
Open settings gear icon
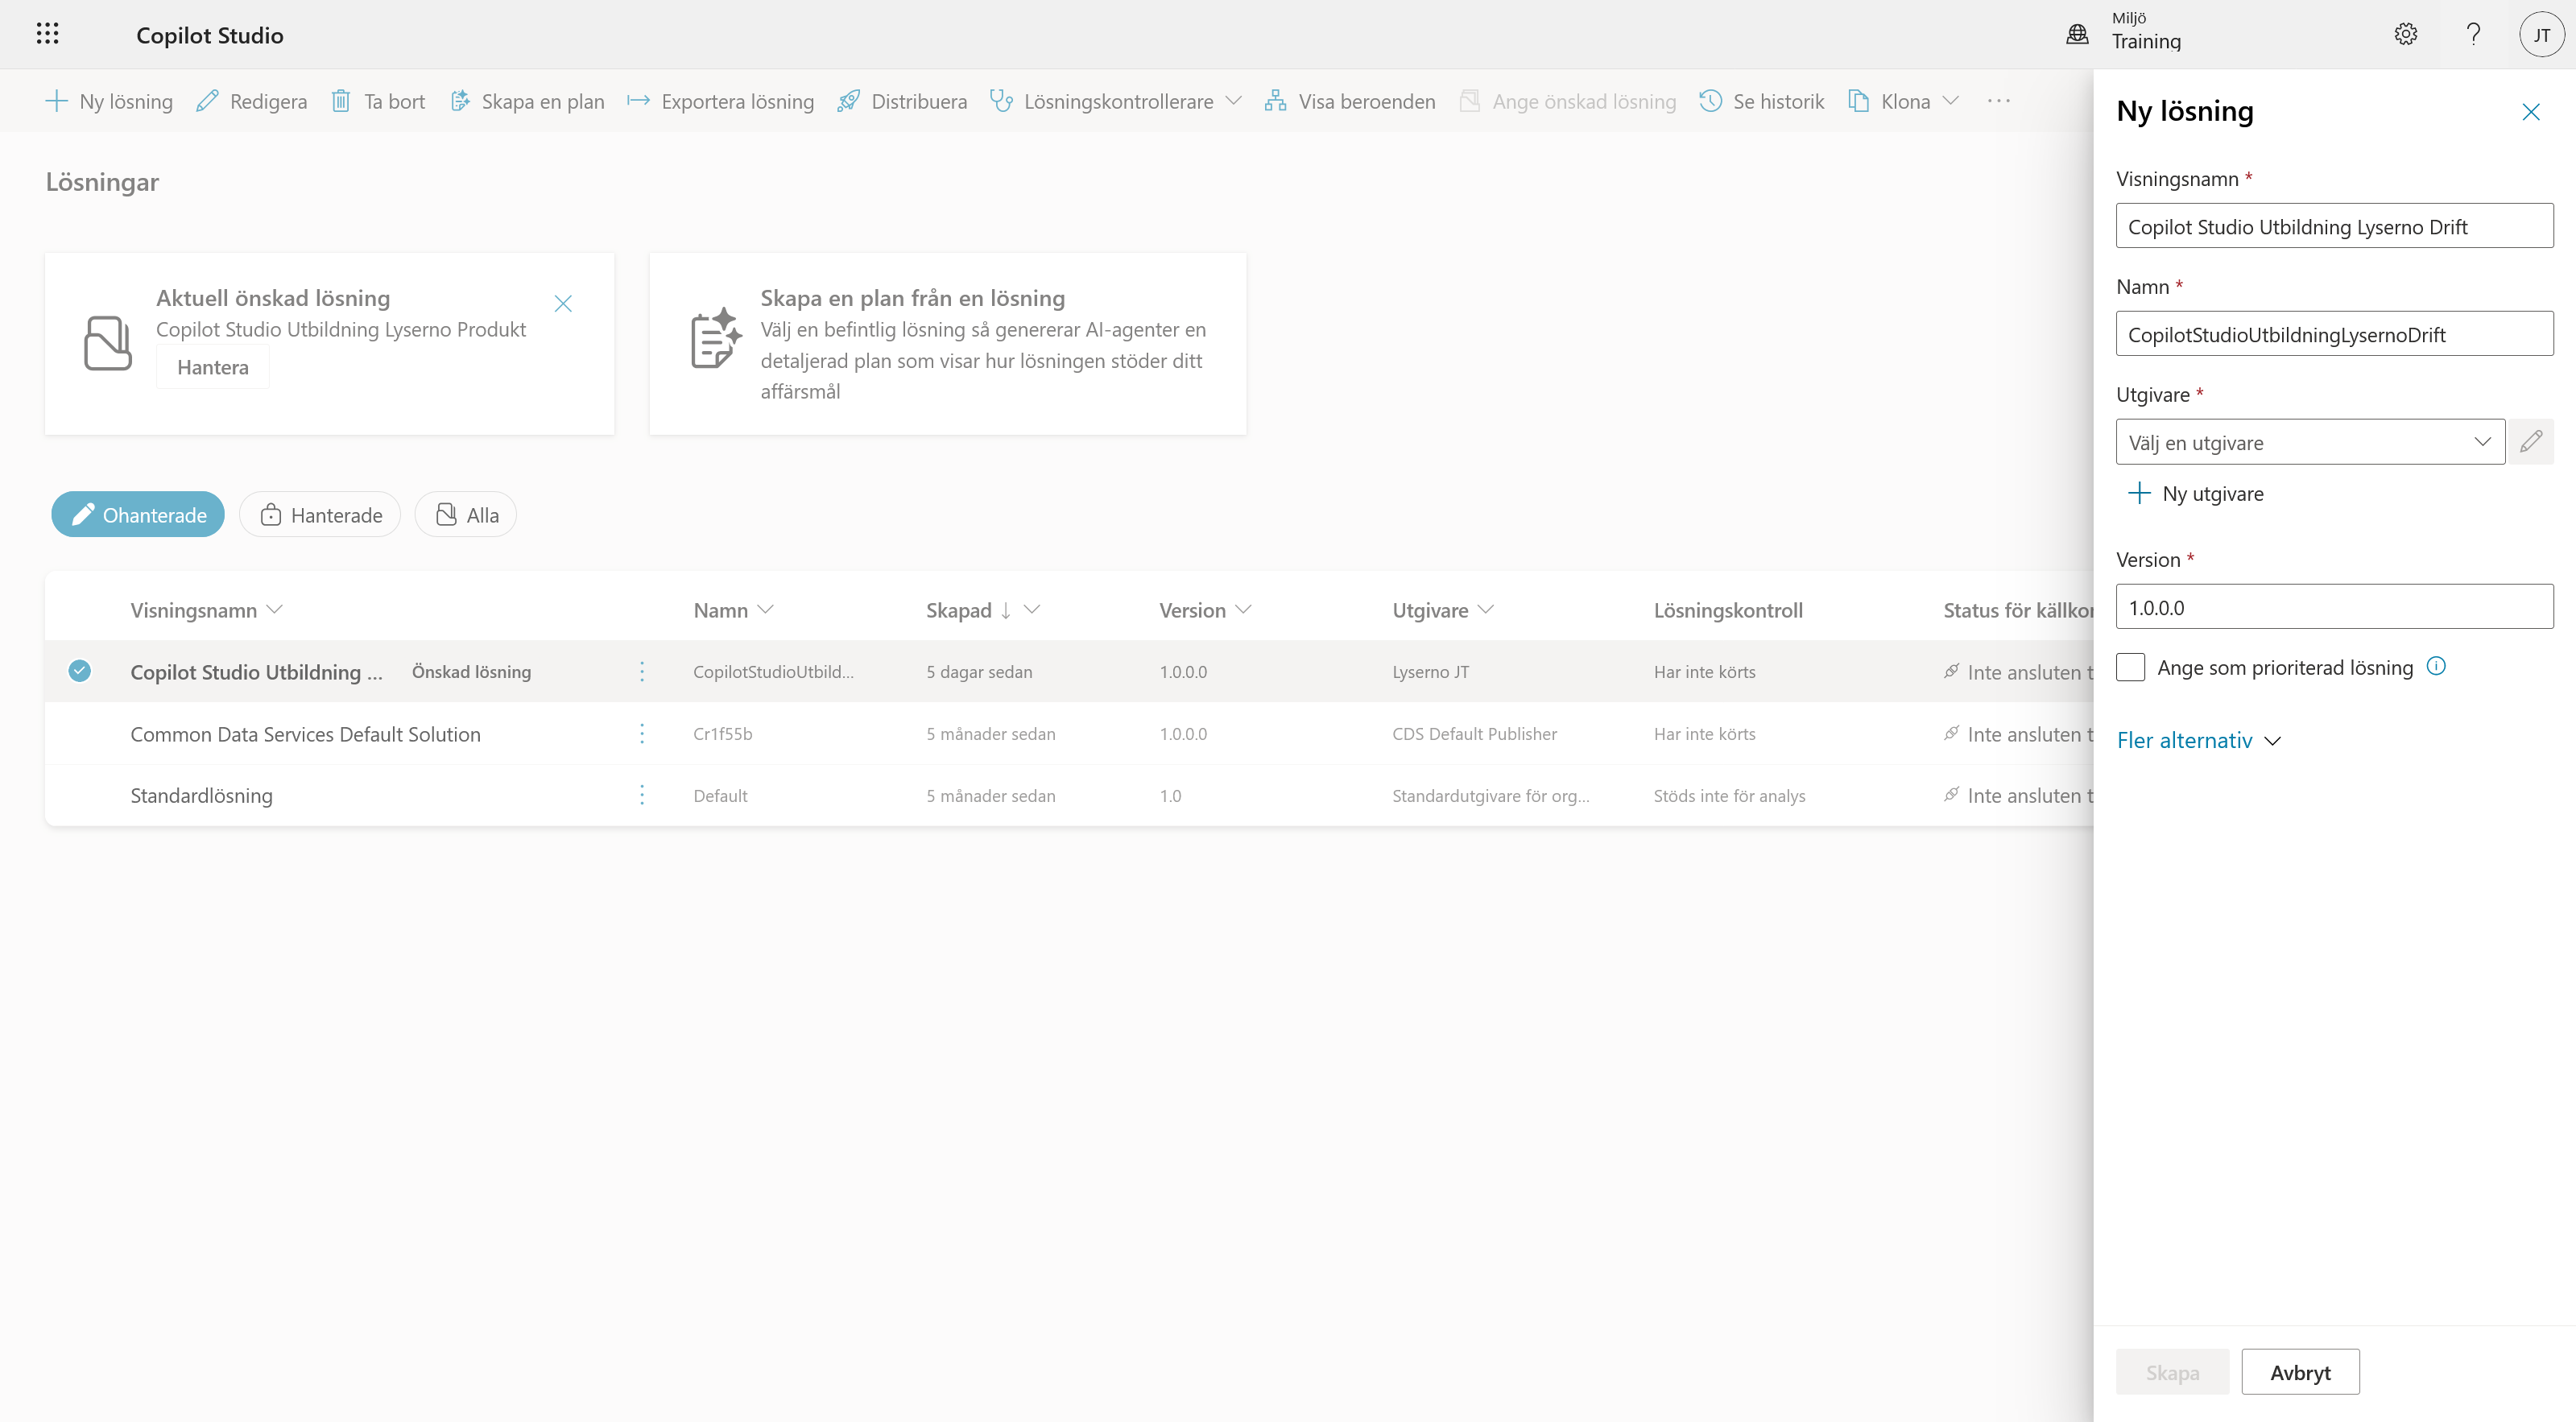[x=2406, y=34]
